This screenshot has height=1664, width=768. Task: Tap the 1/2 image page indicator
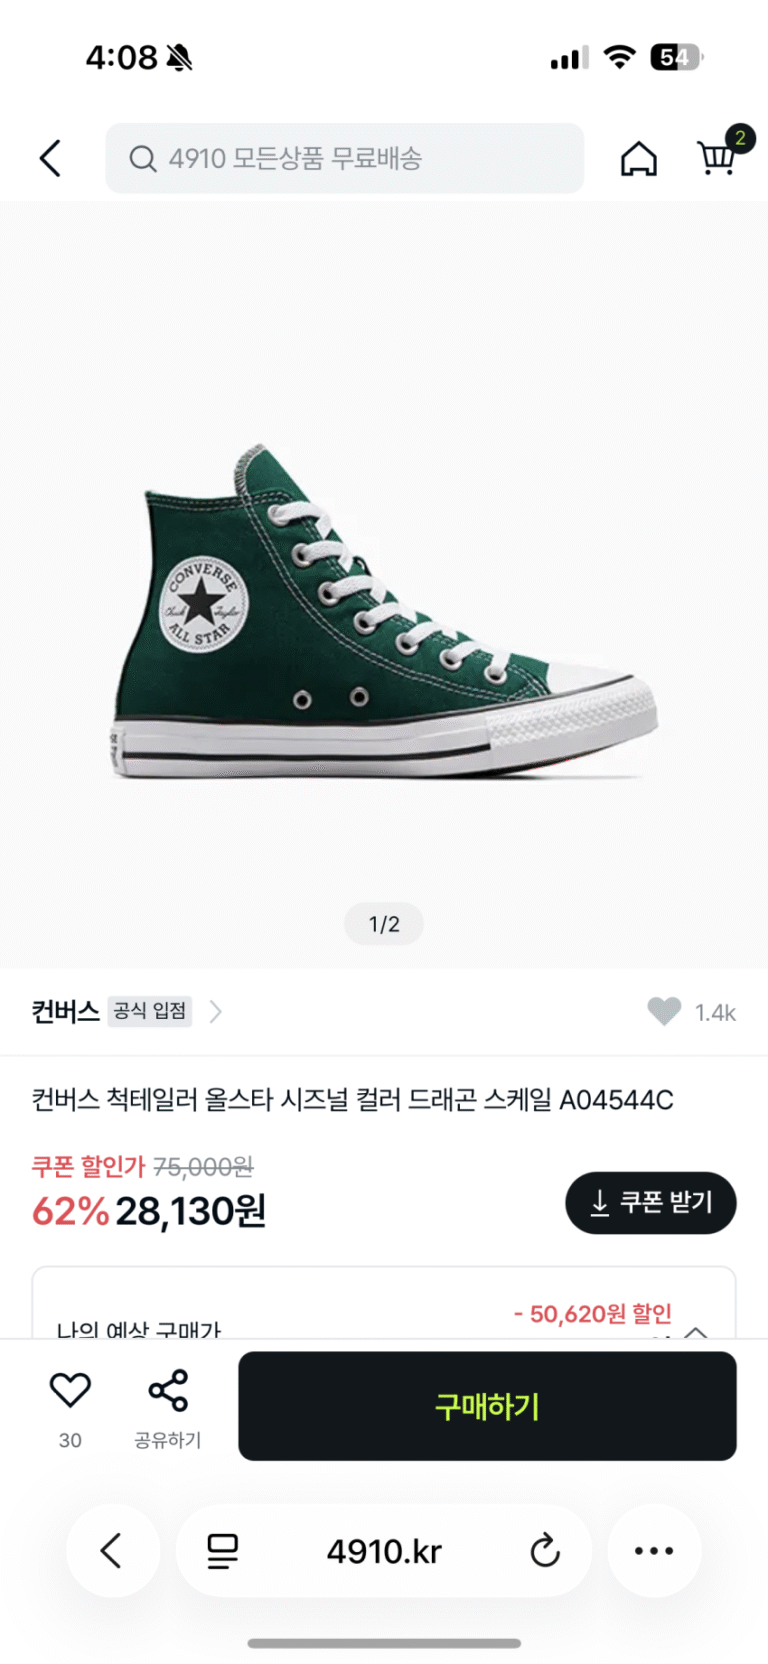pos(384,924)
